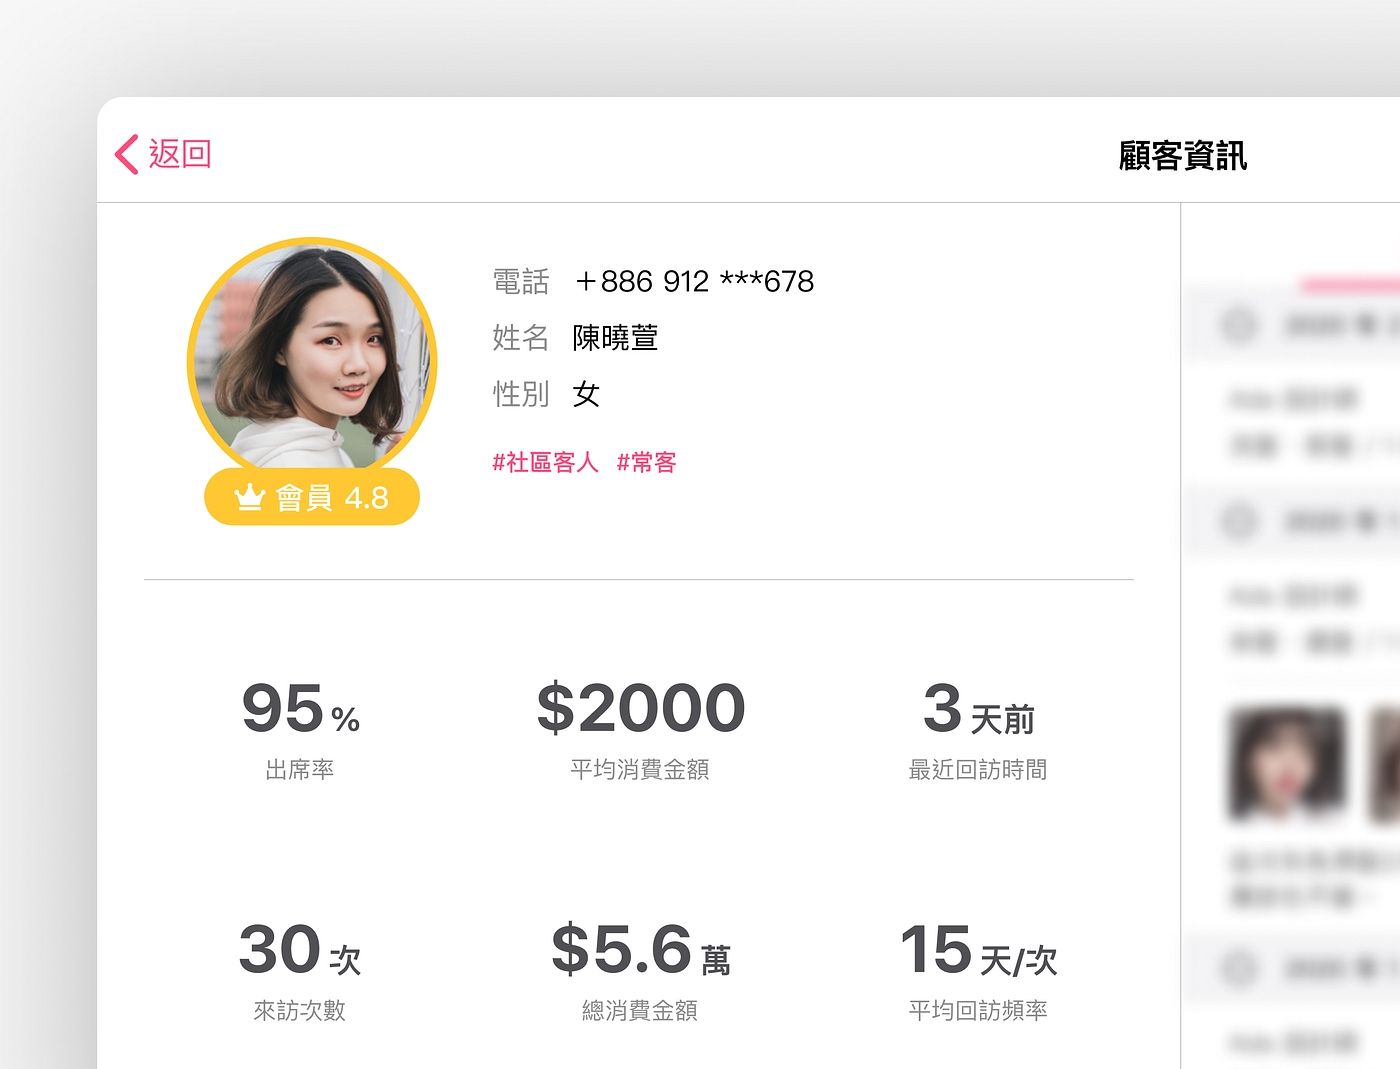Viewport: 1400px width, 1069px height.
Task: Click the masked phone number +886 912 ***678
Action: pos(694,282)
